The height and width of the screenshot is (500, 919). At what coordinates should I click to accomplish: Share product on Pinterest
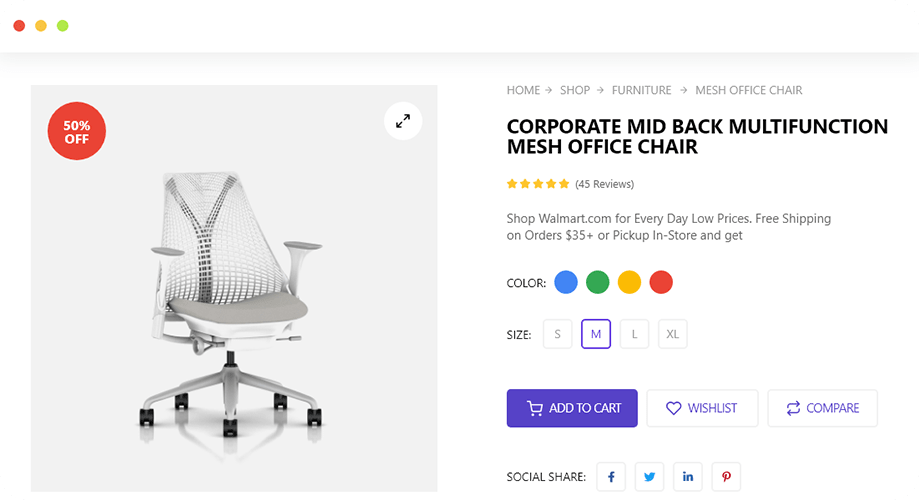click(x=726, y=477)
